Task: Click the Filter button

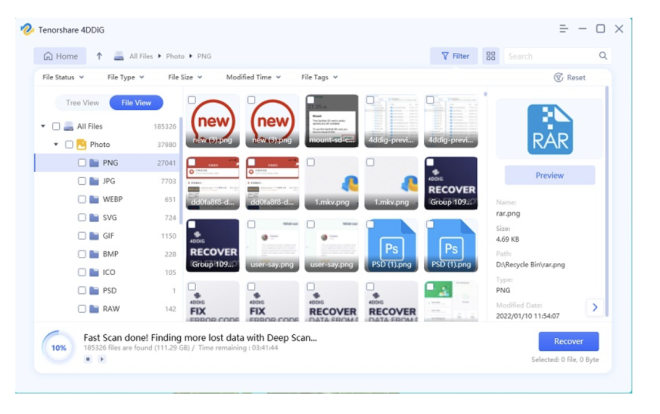Action: point(454,56)
